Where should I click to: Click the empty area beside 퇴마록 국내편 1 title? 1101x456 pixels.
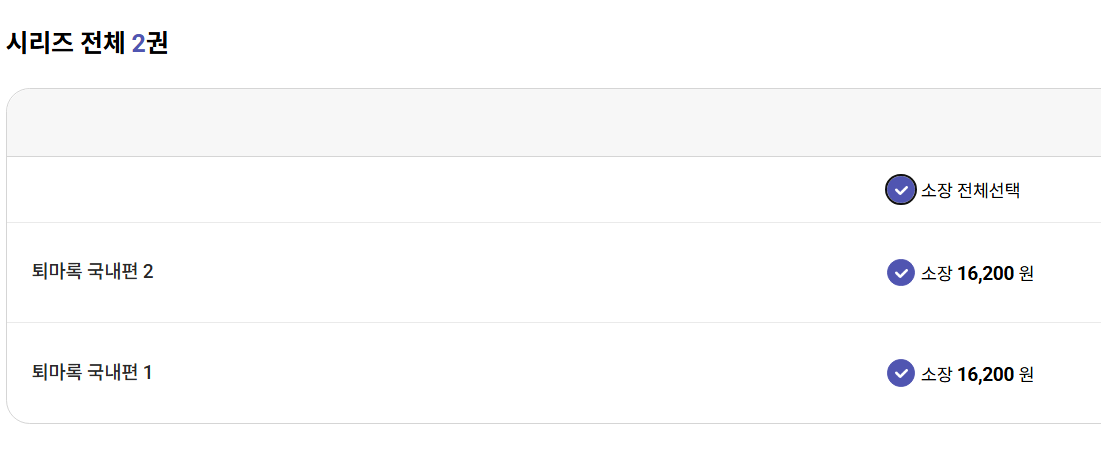point(500,373)
